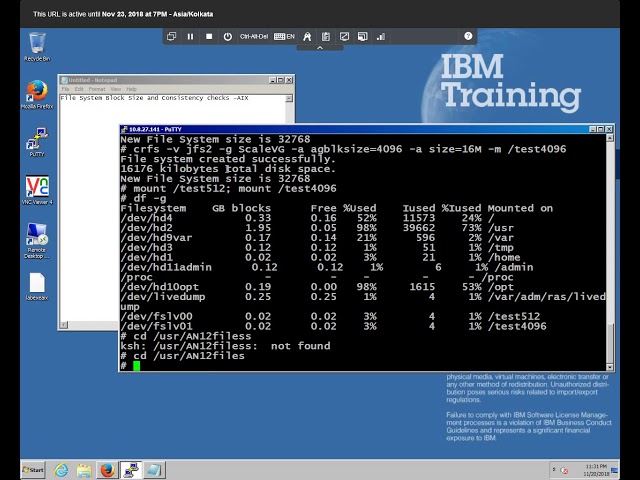Launch Internet Explorer from taskbar

(61, 470)
